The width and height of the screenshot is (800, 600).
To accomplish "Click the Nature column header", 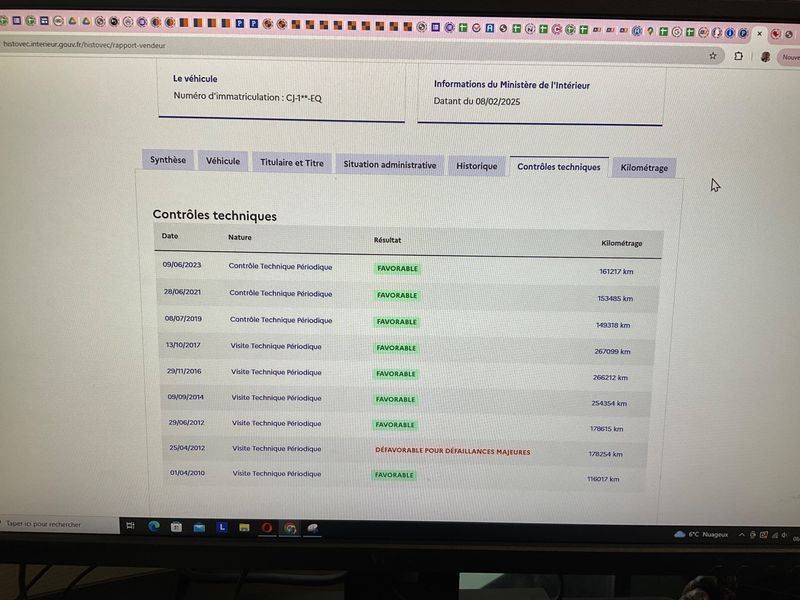I will [240, 237].
